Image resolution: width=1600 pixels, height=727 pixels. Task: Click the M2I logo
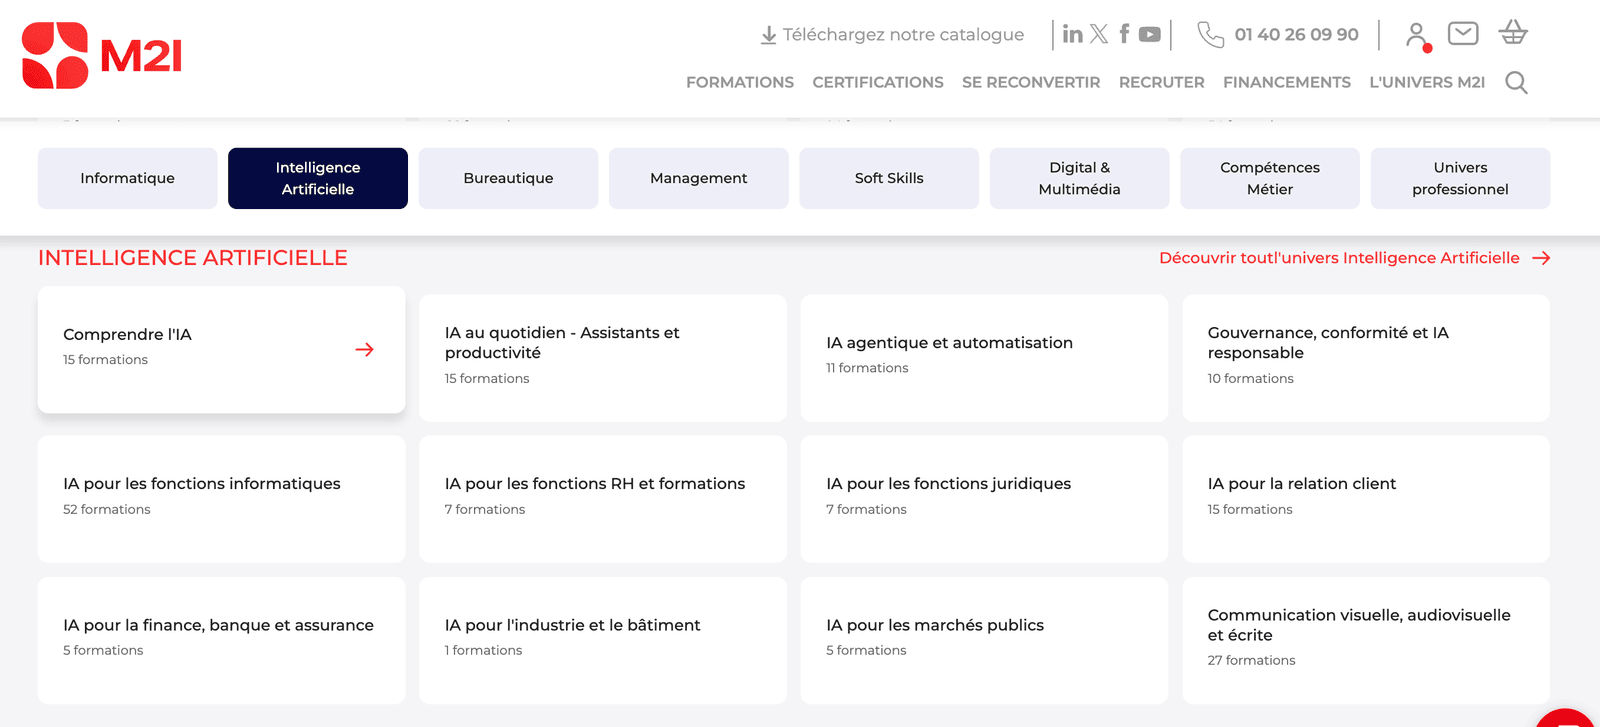tap(102, 56)
